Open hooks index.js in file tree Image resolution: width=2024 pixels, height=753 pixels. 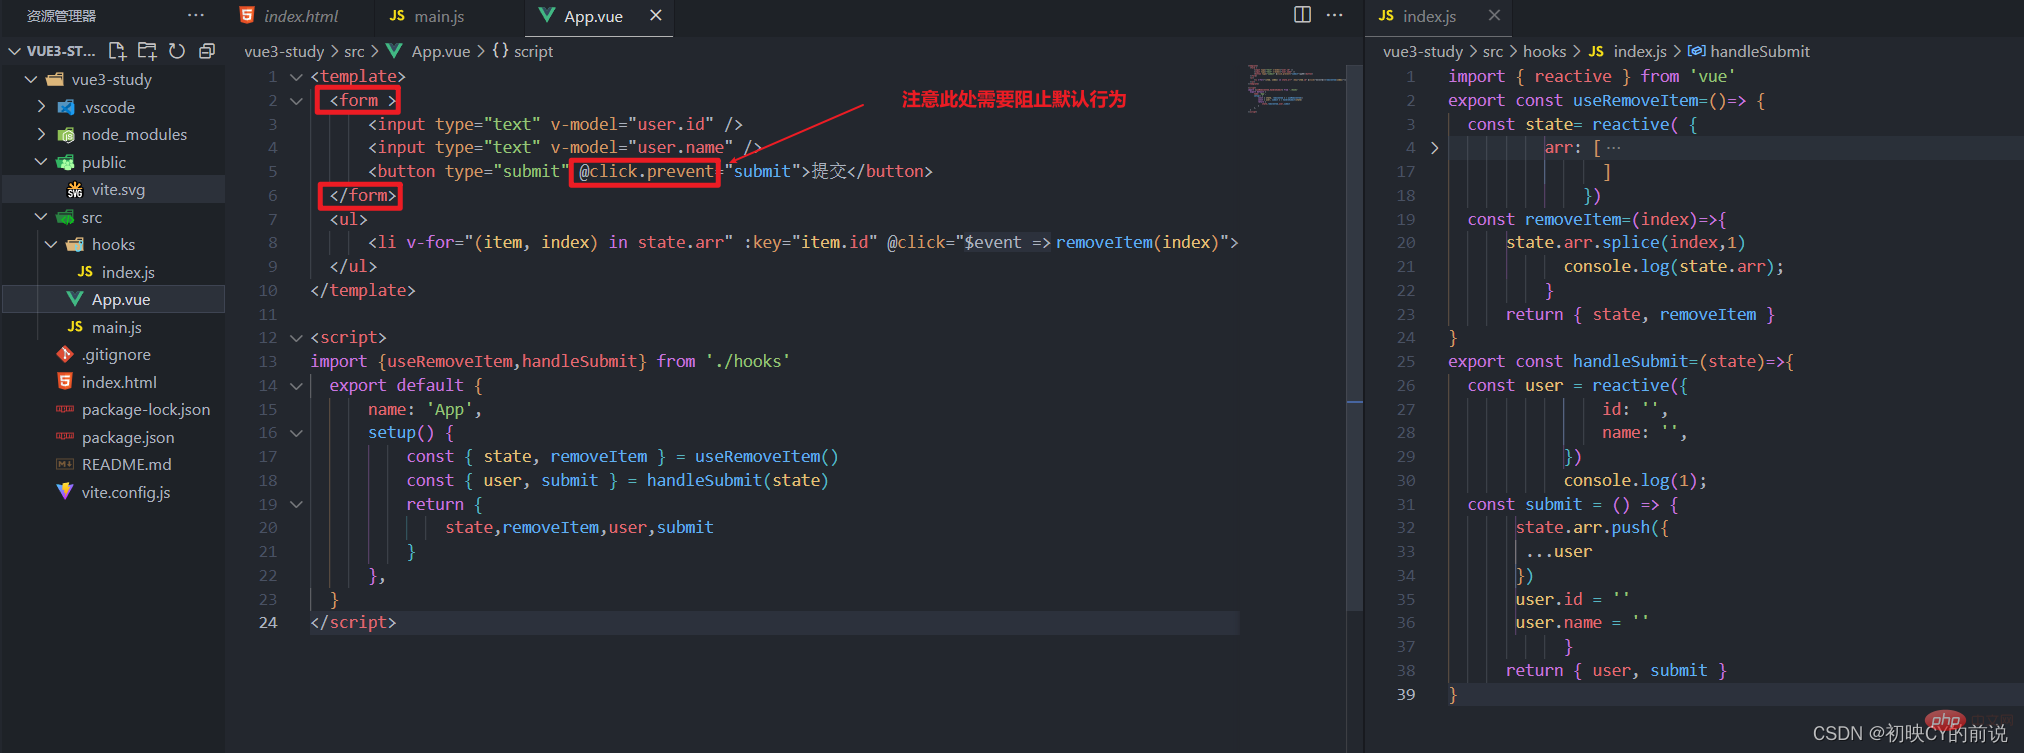point(113,272)
